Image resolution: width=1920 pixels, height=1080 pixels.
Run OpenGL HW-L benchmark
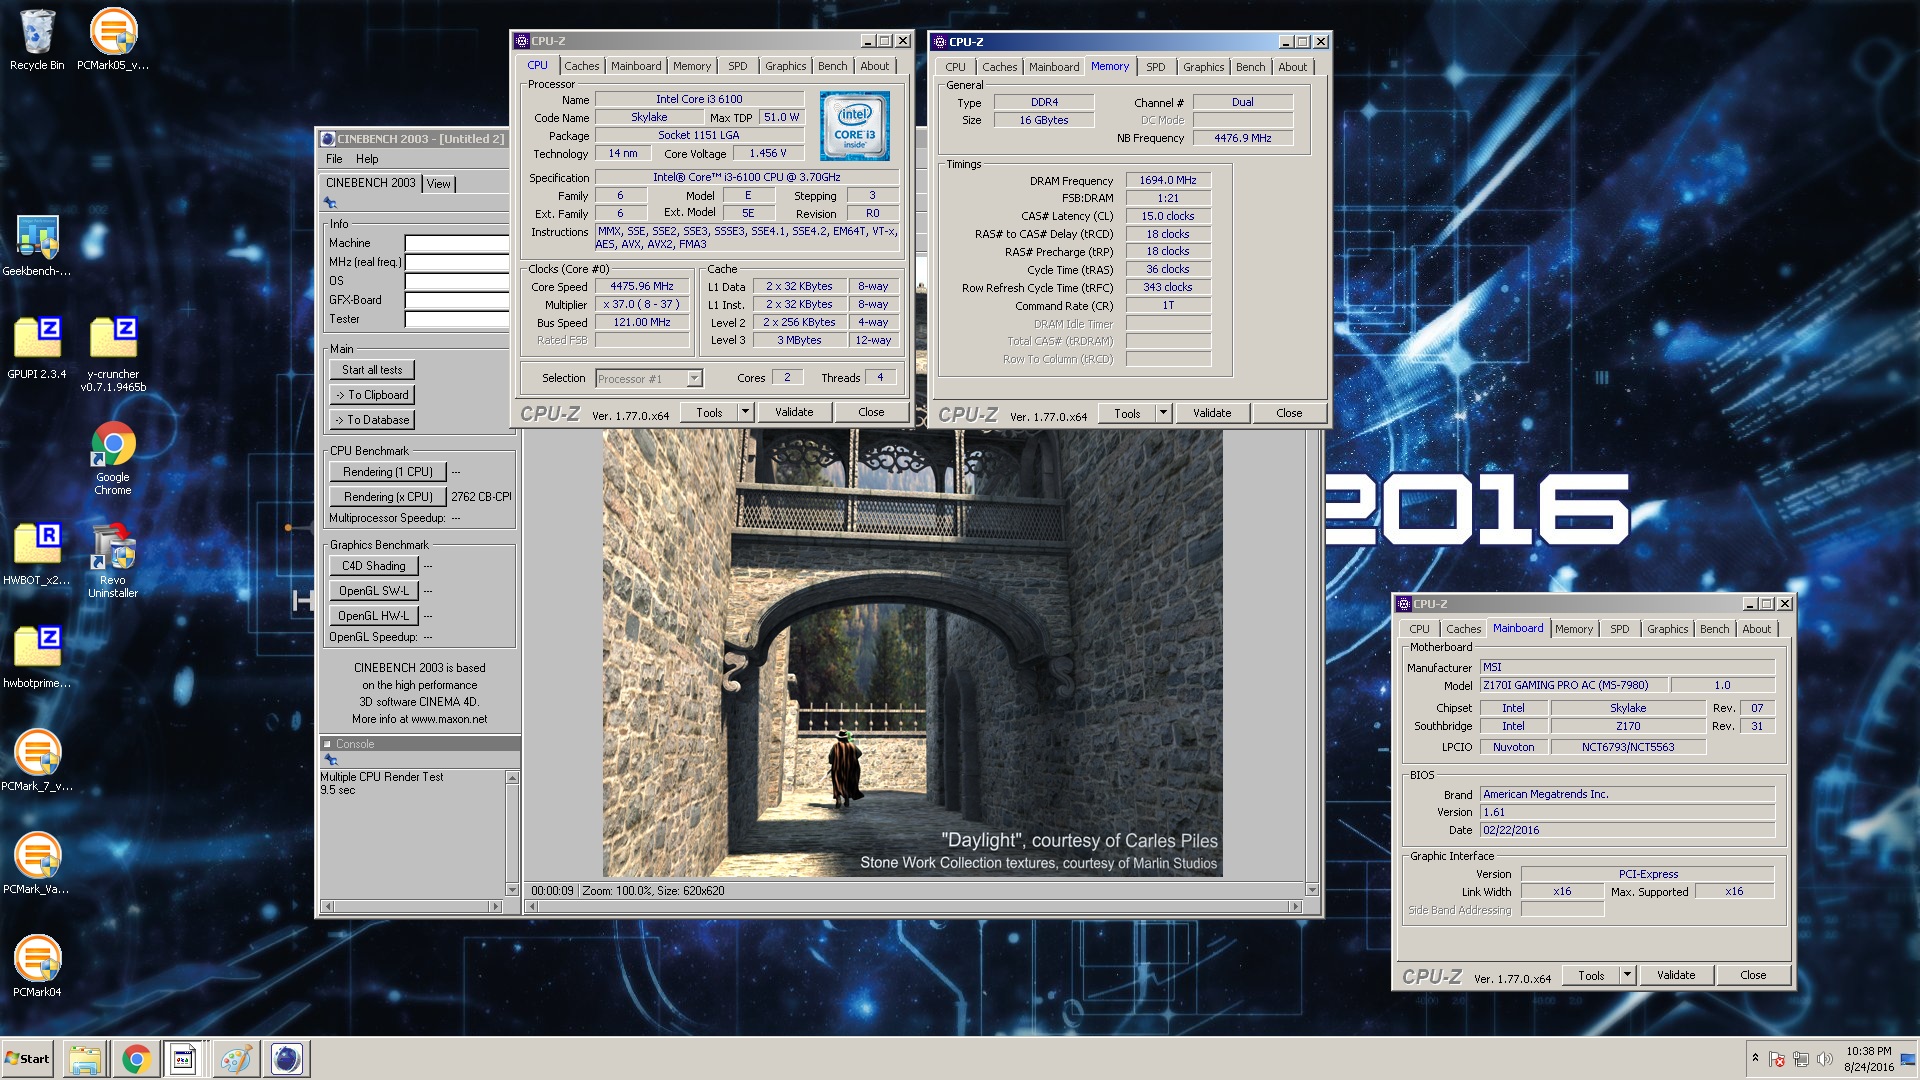click(x=374, y=616)
